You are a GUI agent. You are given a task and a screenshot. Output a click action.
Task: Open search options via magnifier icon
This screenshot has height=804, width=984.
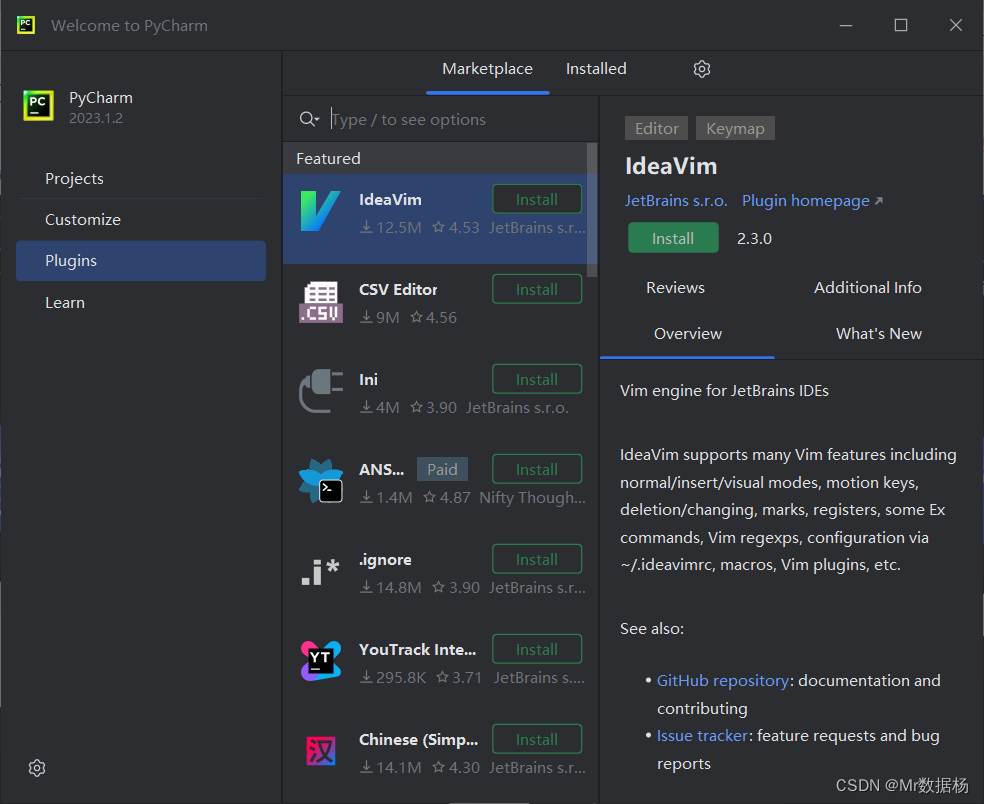(309, 119)
